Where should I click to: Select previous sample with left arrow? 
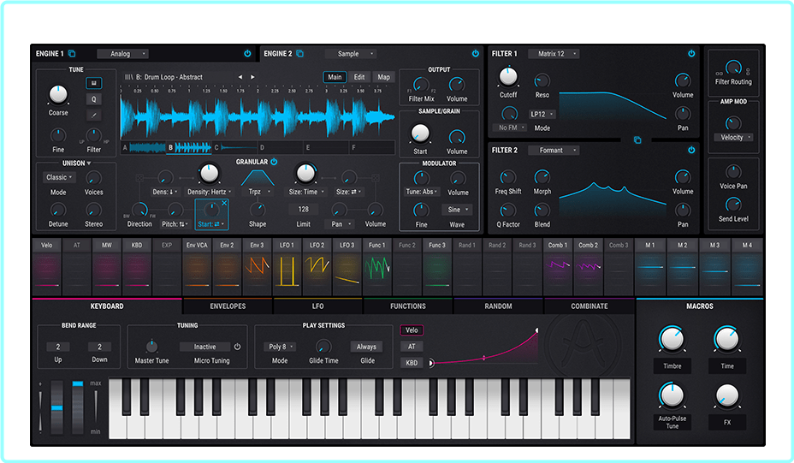(x=239, y=77)
